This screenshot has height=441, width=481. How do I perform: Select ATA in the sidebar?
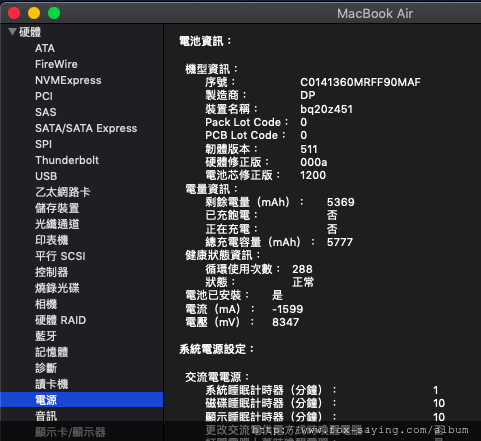click(x=45, y=48)
